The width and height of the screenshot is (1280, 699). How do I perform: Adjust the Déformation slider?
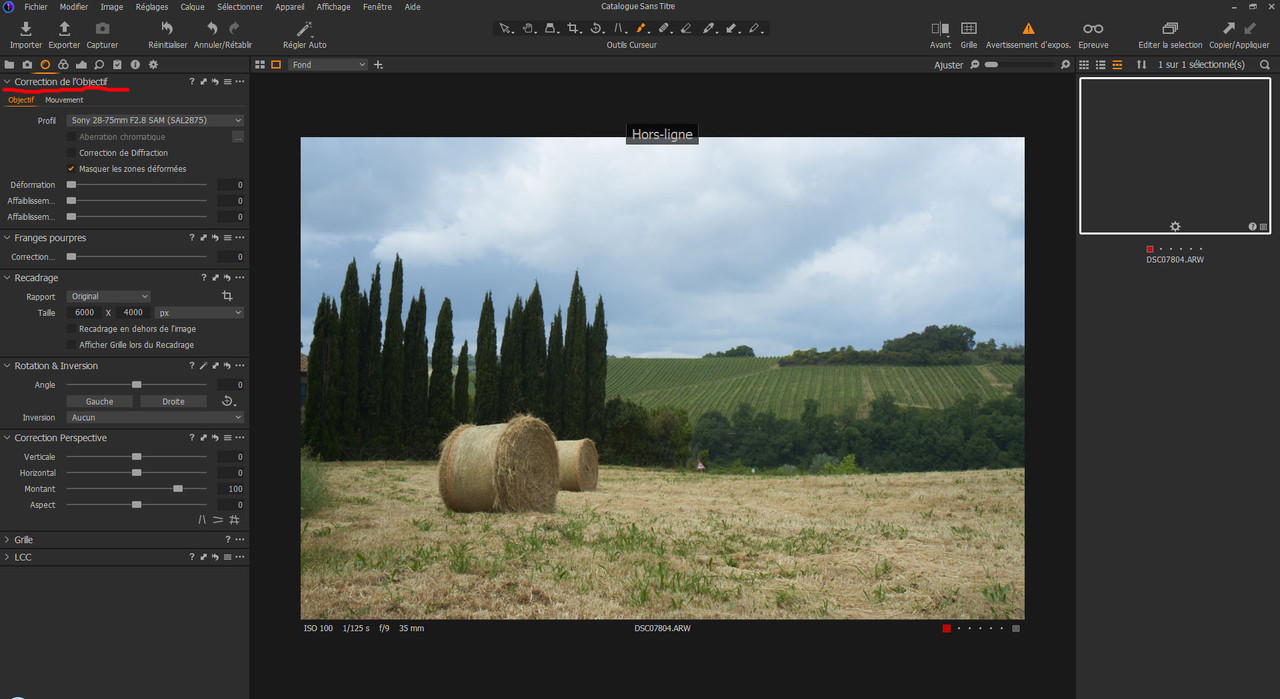tap(137, 185)
